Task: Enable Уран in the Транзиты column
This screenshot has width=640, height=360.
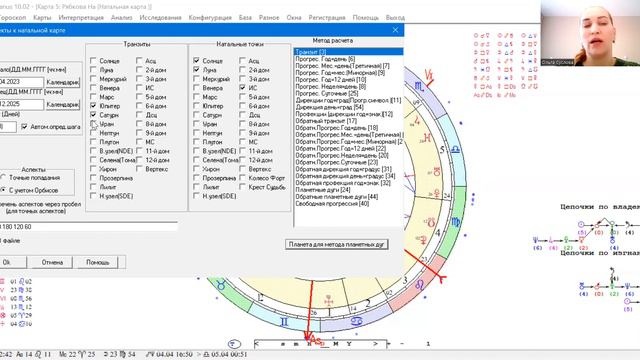Action: coord(93,124)
